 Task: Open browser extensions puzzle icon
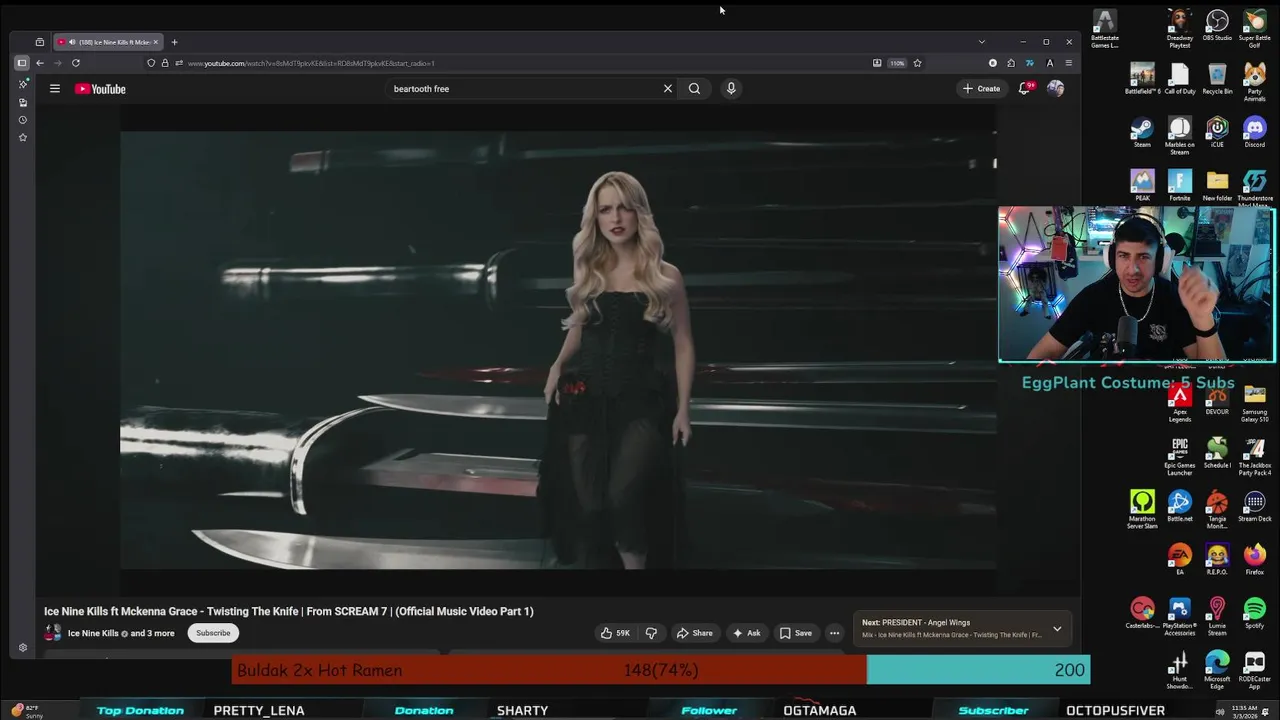click(x=1011, y=63)
